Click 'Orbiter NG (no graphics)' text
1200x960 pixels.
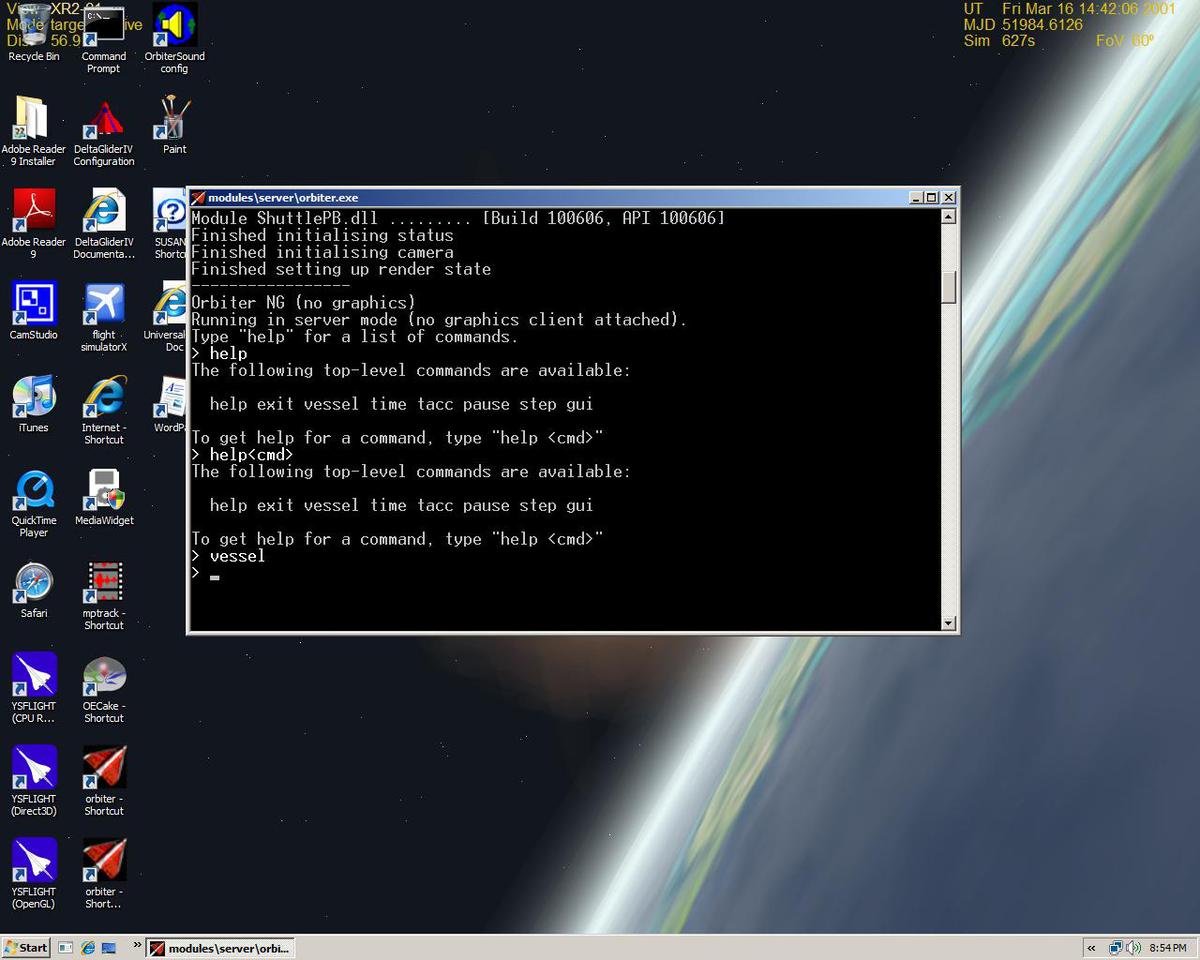(x=303, y=303)
